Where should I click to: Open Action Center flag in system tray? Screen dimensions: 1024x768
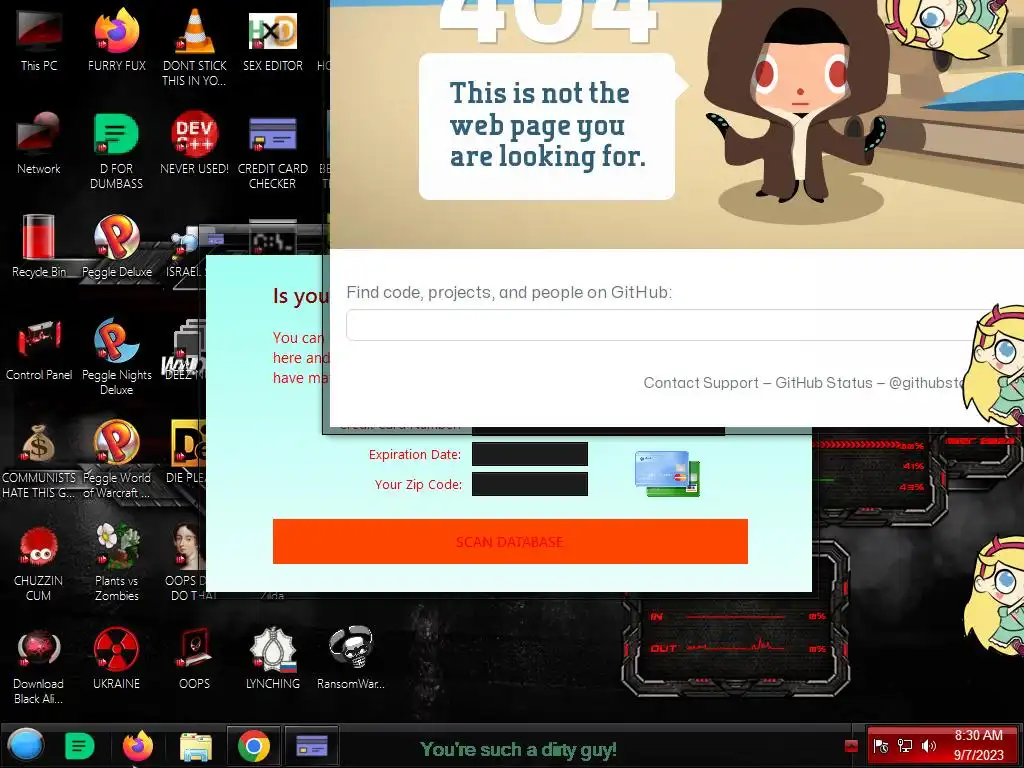(880, 746)
